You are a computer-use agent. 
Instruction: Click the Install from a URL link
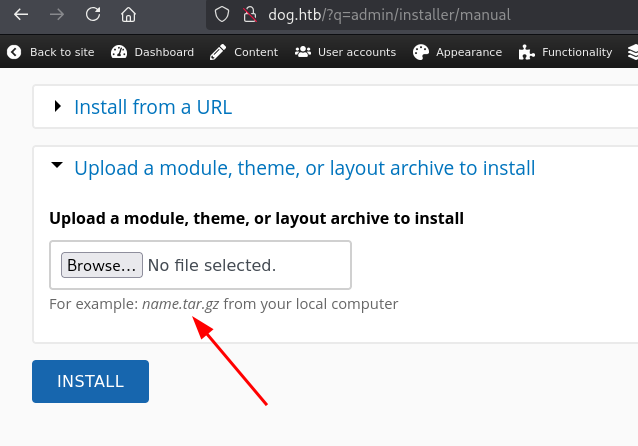tap(153, 107)
